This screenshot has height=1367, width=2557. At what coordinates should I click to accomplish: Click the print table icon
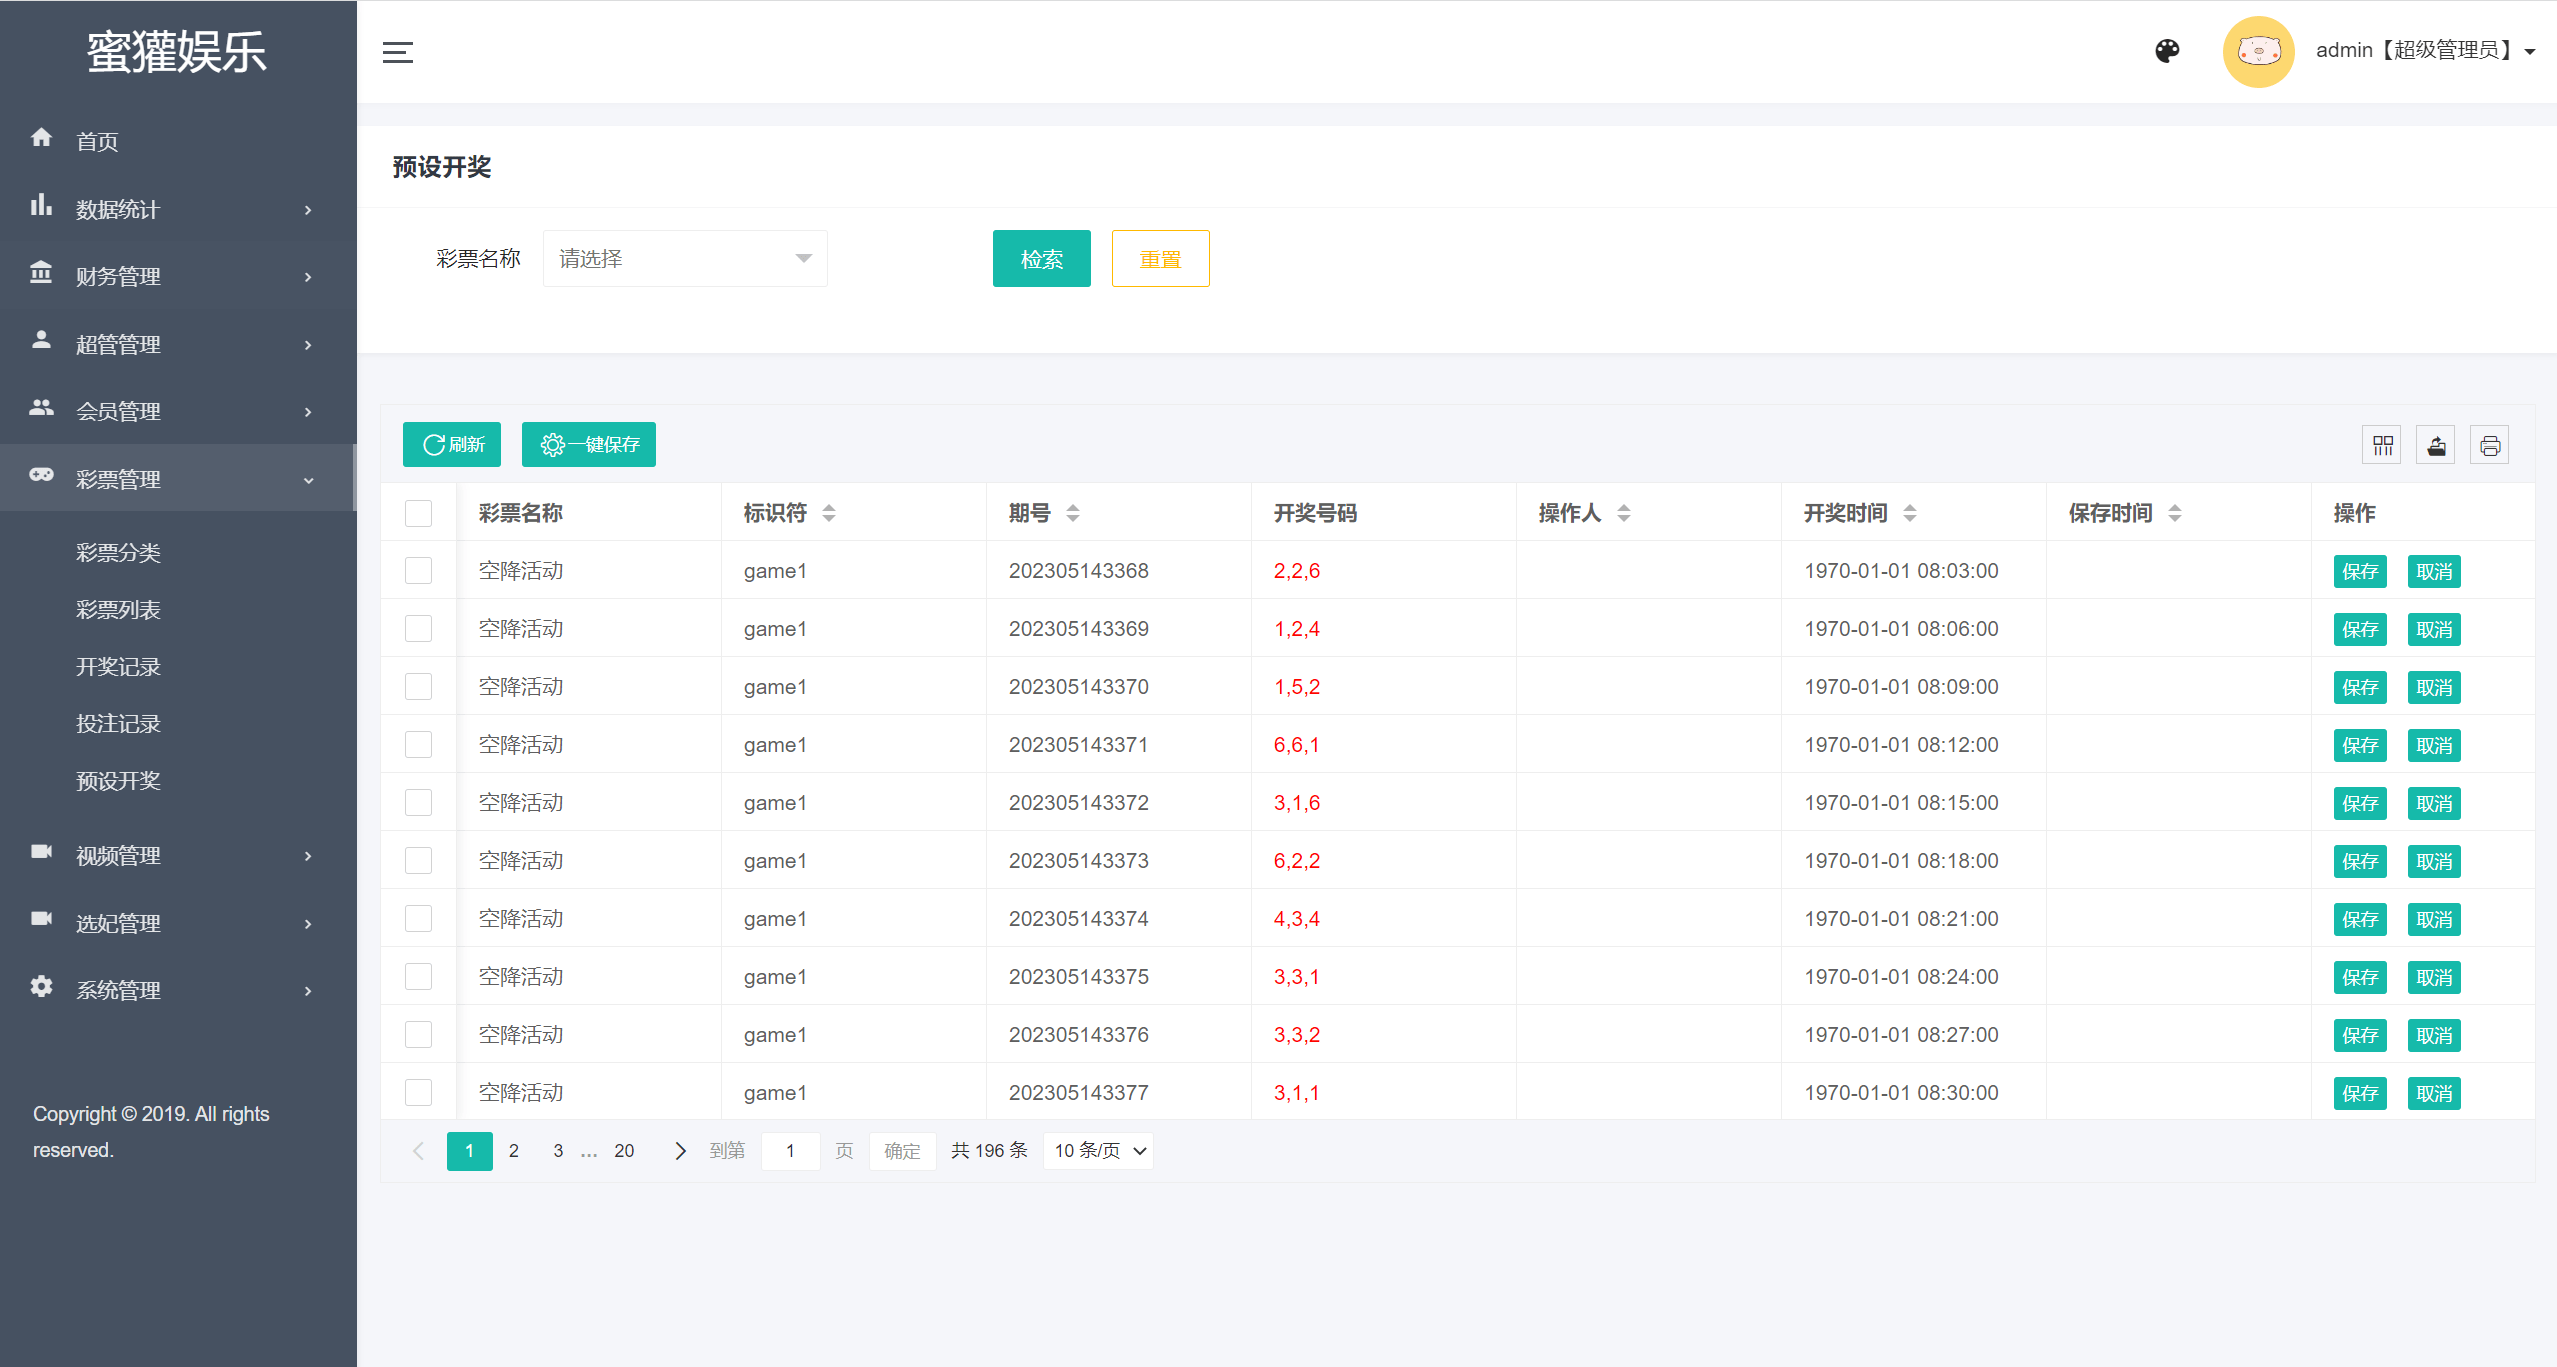point(2490,445)
